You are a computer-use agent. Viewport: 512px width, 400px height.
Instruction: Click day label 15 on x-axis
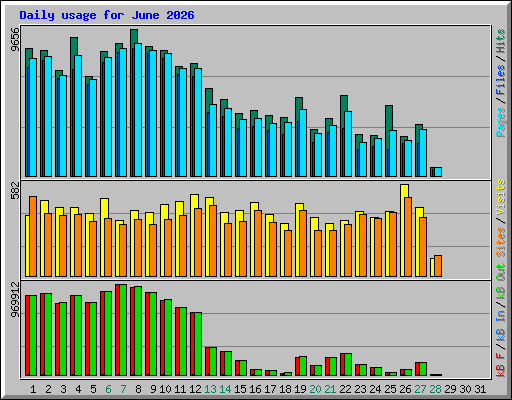[x=240, y=389]
